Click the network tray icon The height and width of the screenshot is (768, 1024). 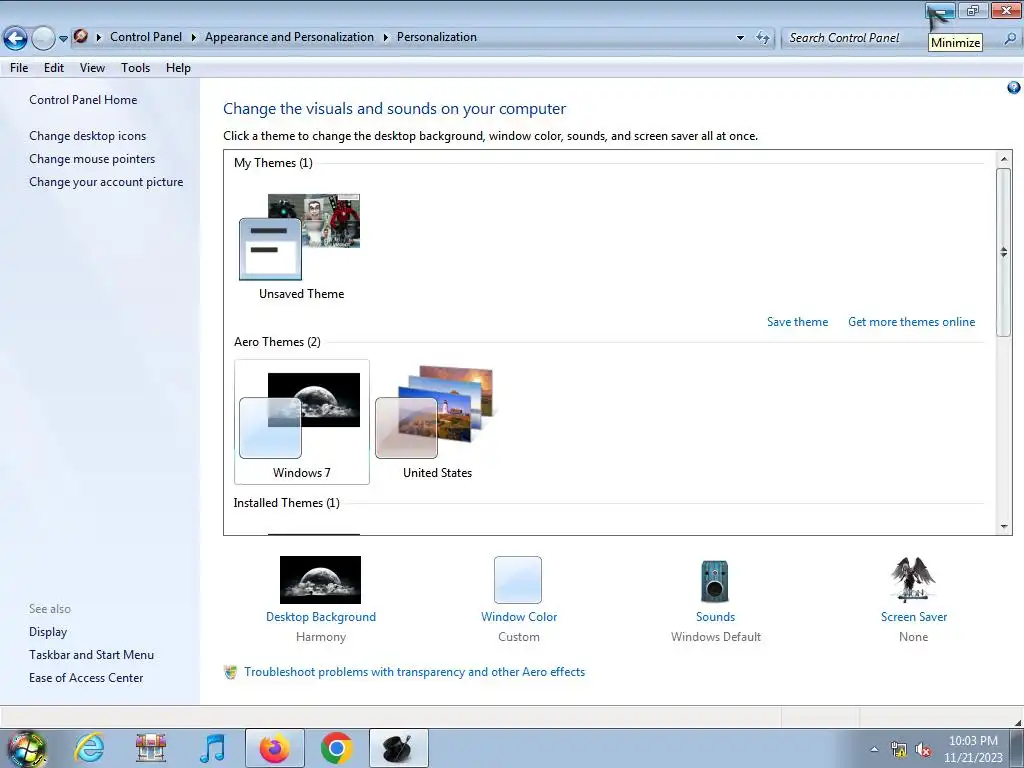899,750
